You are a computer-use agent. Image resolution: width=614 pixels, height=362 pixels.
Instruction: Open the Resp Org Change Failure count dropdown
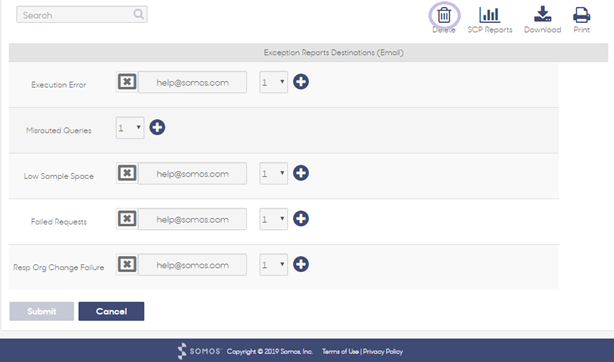(273, 265)
